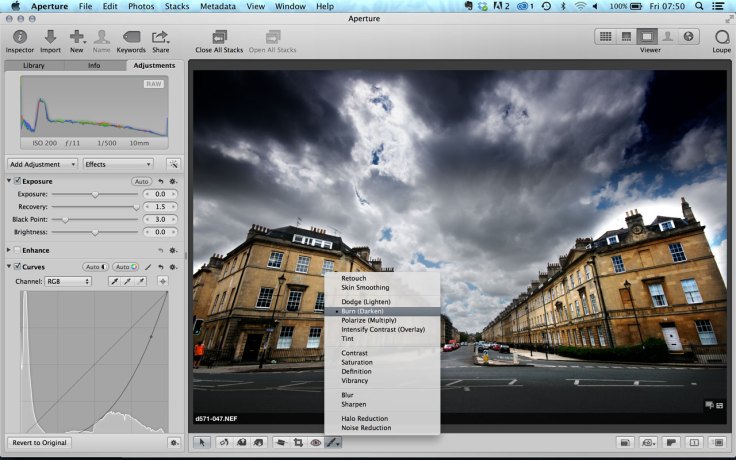Open Exposure gear action menu
Screen dimensions: 736x460
point(173,181)
